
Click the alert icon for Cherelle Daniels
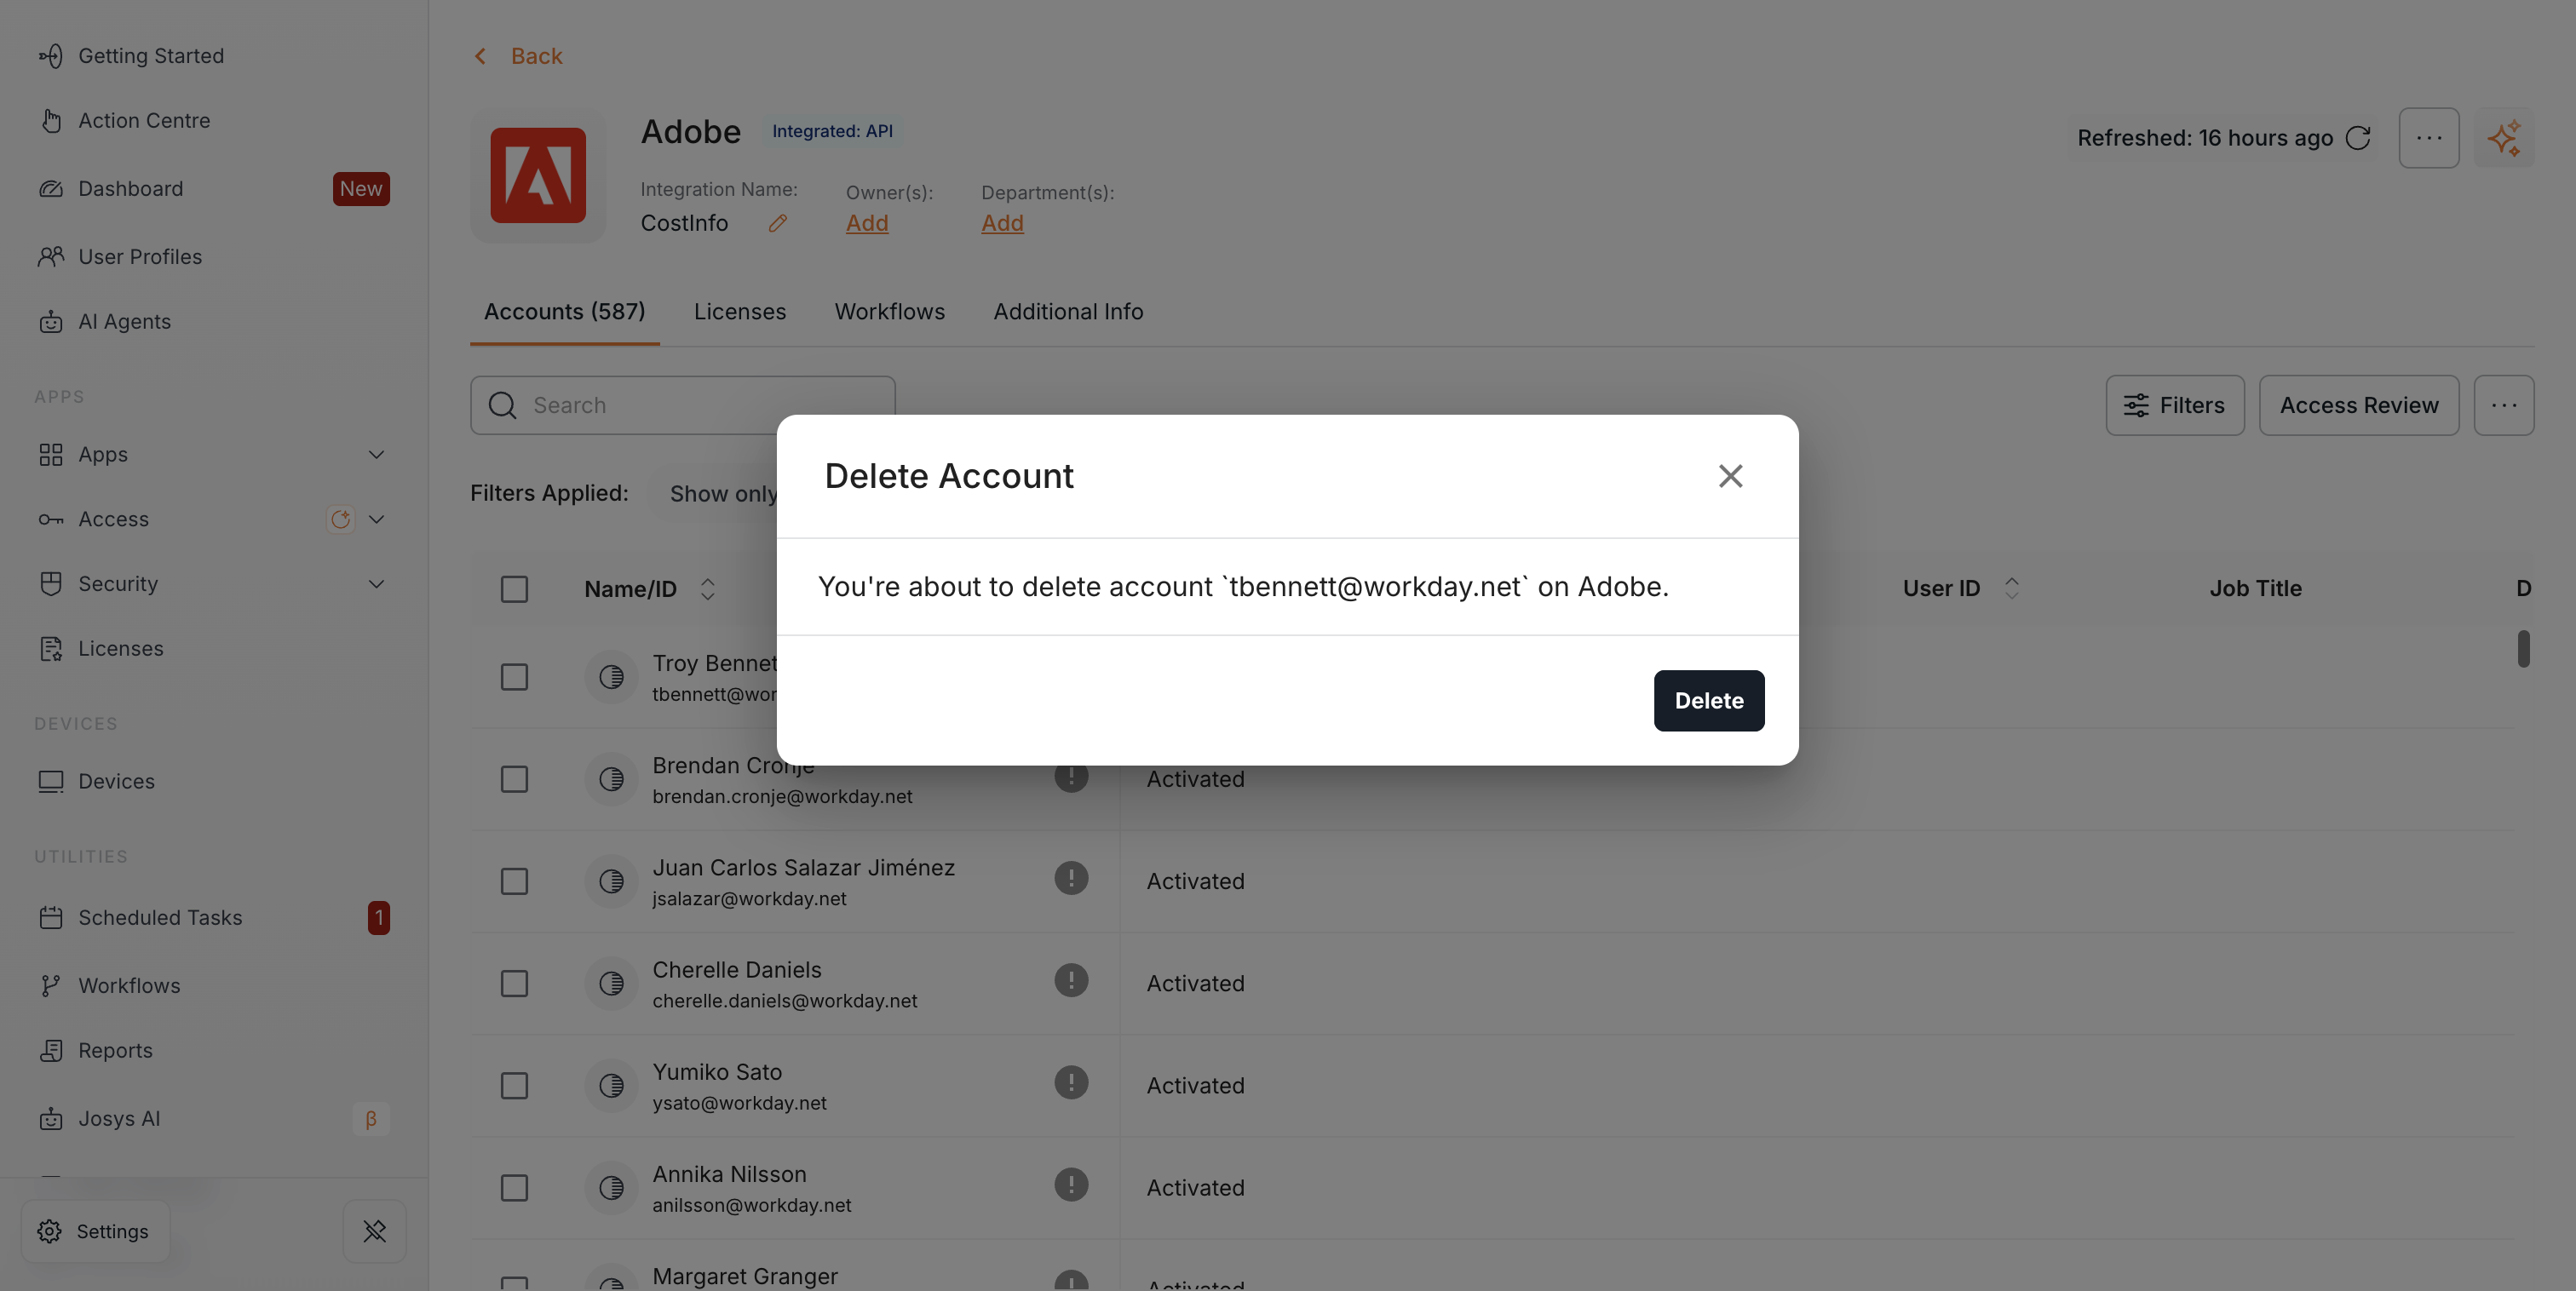(1071, 981)
